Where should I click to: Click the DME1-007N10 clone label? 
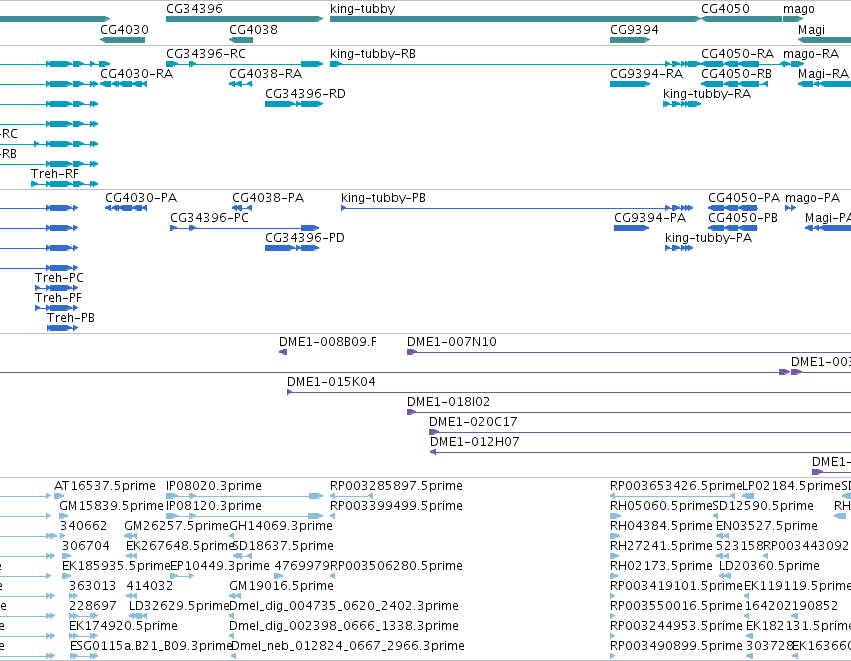pyautogui.click(x=452, y=342)
